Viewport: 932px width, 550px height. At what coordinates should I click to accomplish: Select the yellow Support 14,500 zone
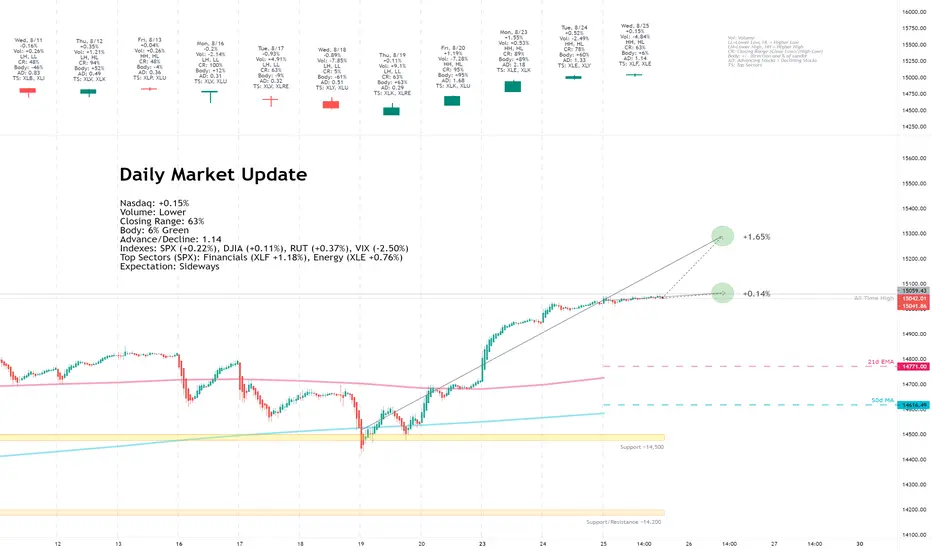[332, 438]
